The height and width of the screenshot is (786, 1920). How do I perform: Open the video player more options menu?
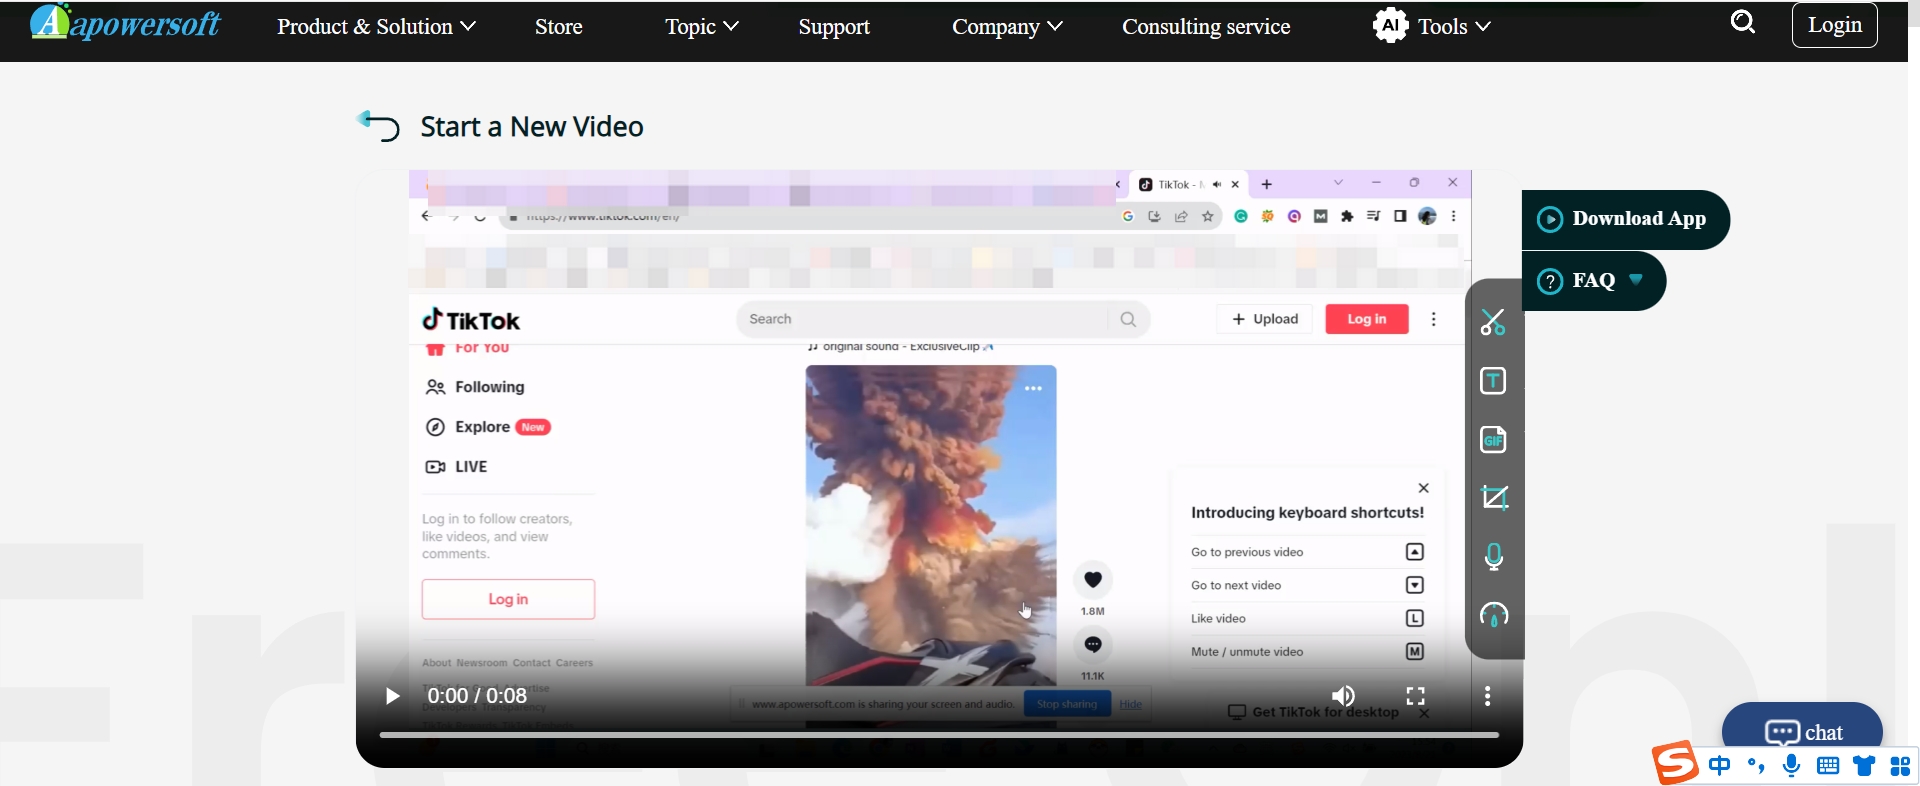1488,696
